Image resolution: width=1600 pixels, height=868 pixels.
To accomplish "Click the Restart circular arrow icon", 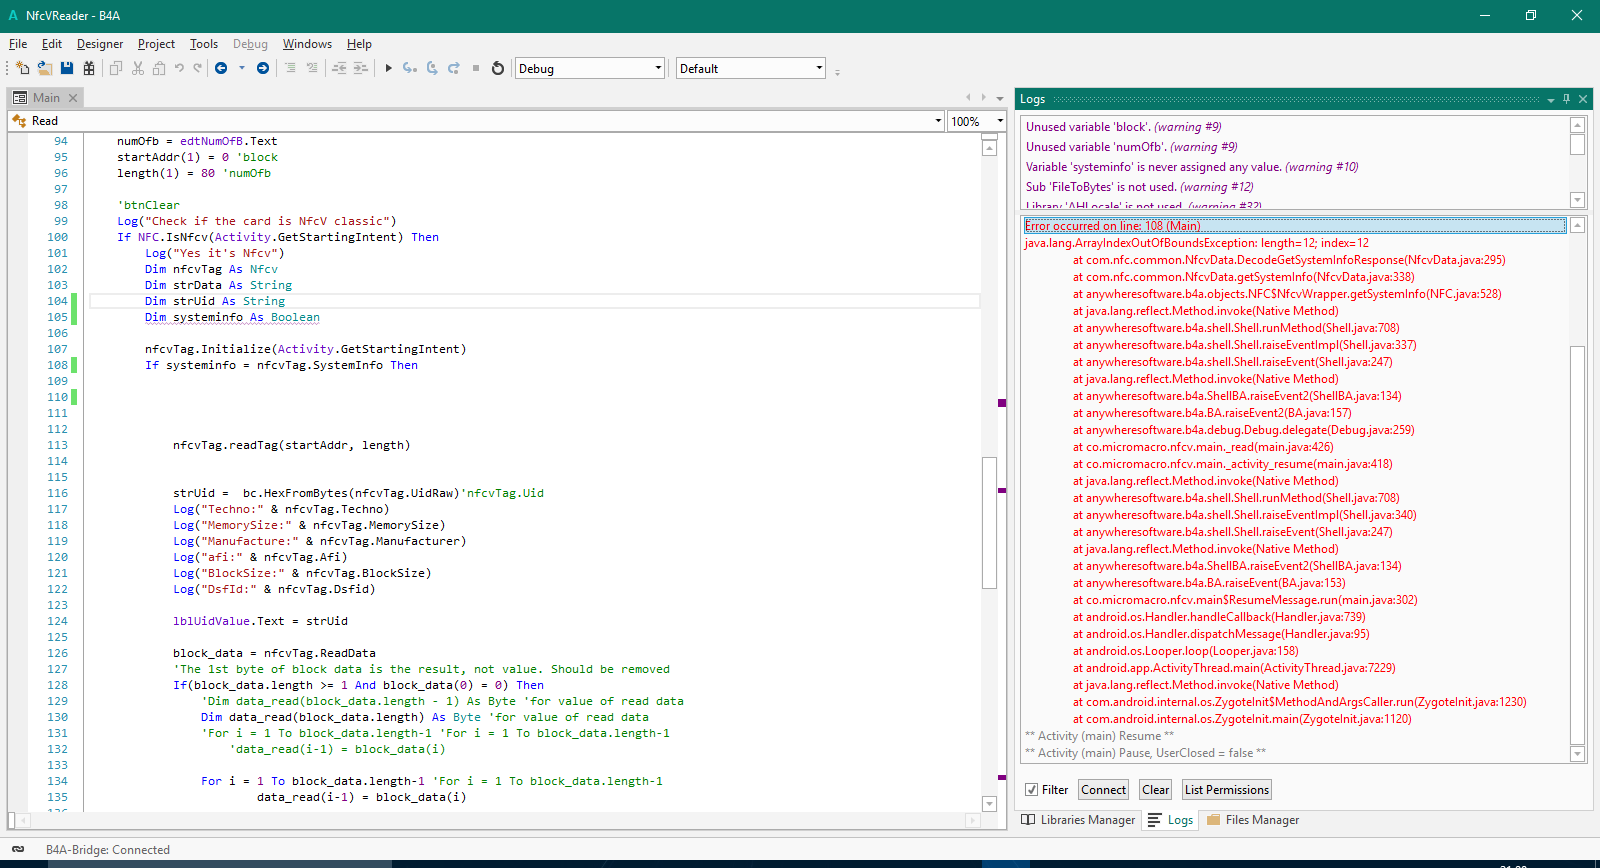I will pyautogui.click(x=498, y=68).
